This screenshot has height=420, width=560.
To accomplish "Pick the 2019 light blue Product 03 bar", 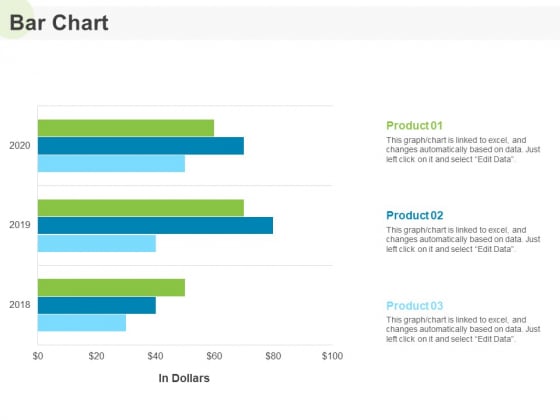I will pos(97,243).
